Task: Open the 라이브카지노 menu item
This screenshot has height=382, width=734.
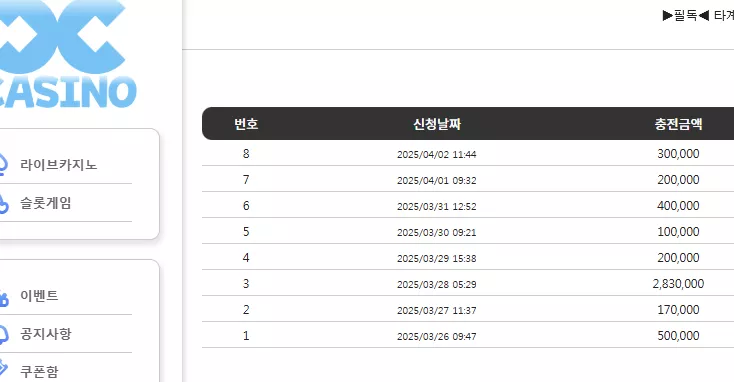Action: pyautogui.click(x=59, y=165)
